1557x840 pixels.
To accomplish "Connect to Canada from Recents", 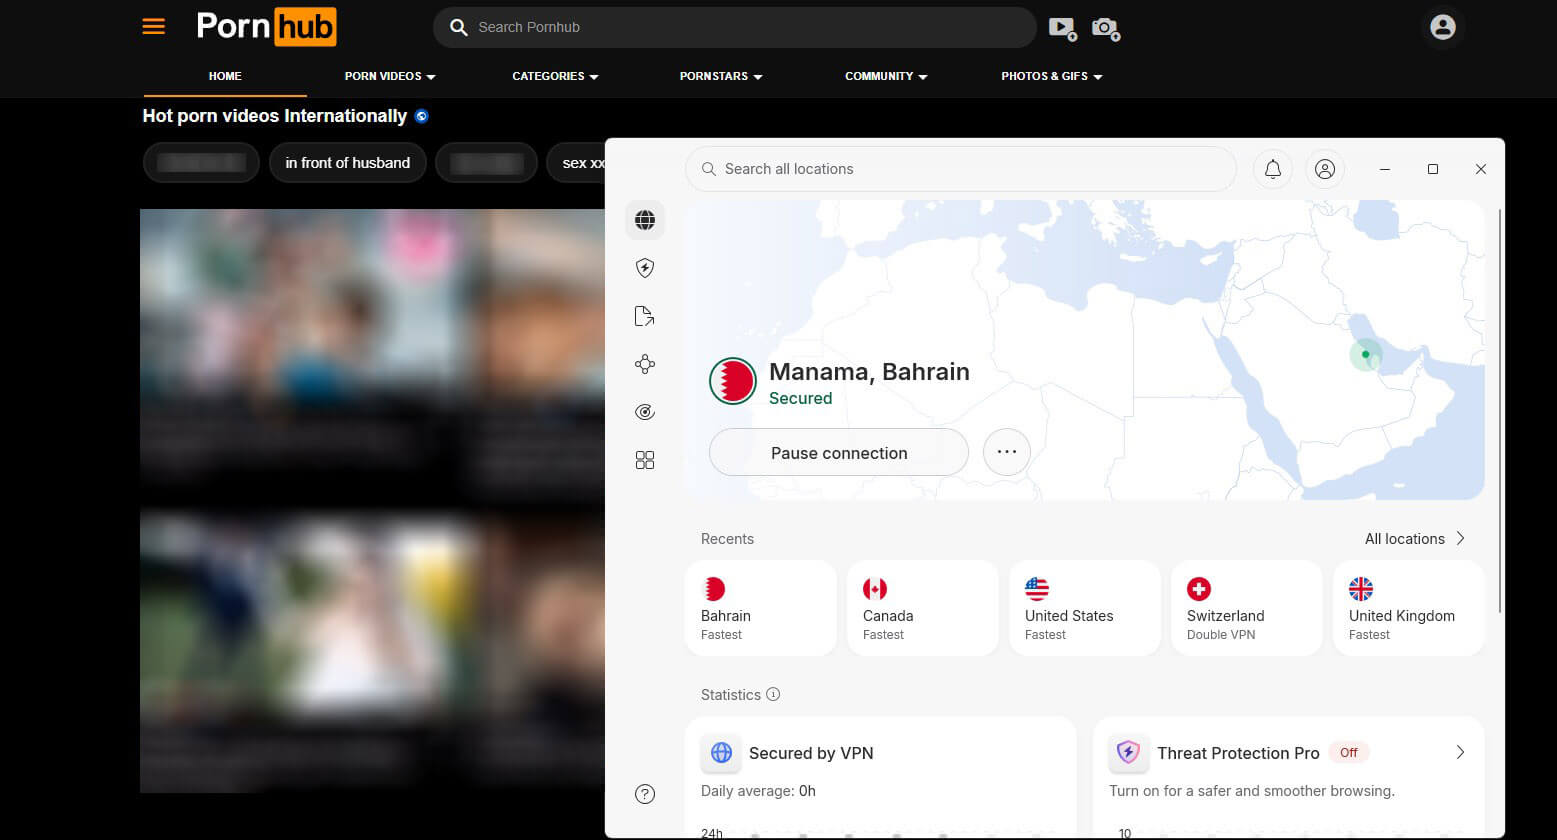I will pos(923,608).
